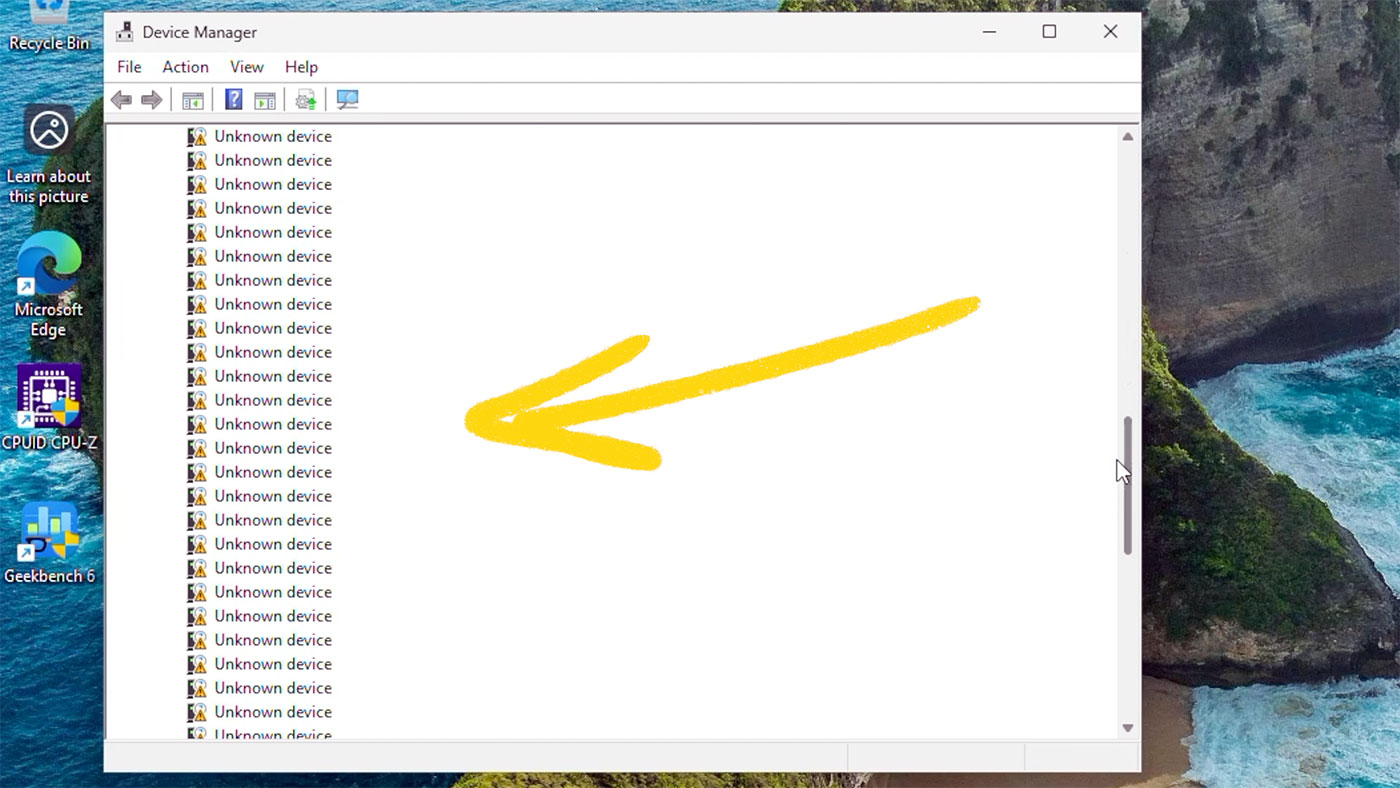Open the Help menu

click(301, 67)
